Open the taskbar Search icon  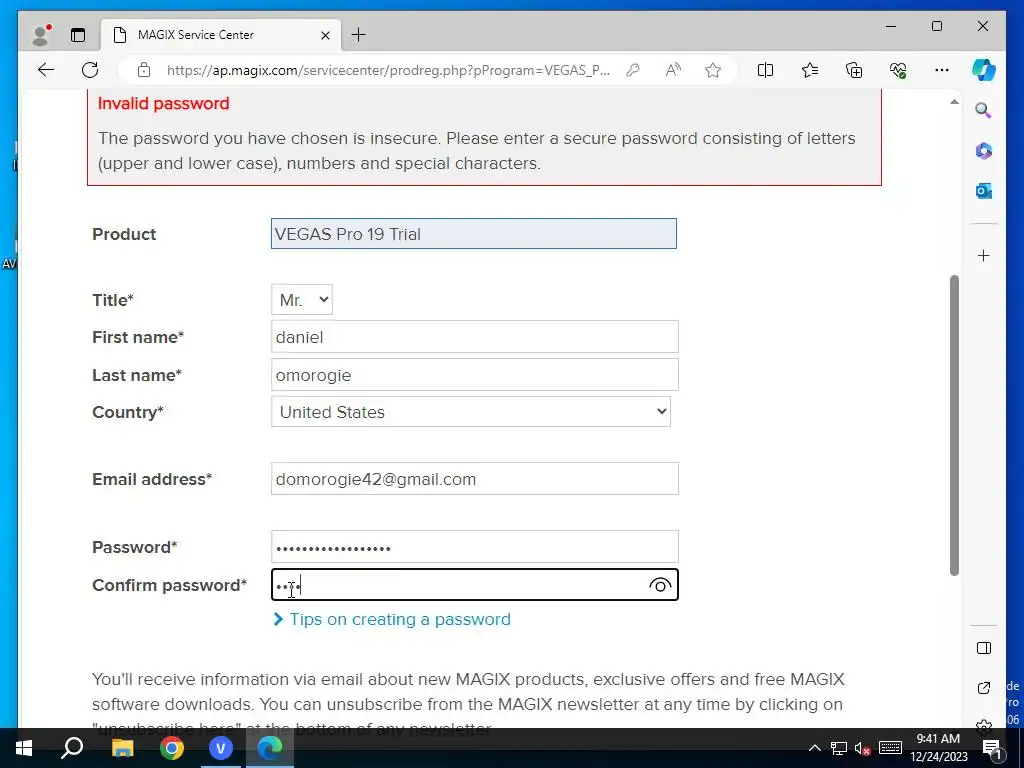72,748
